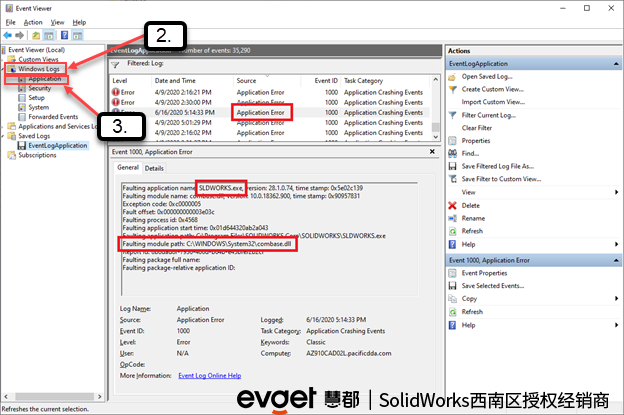Select the System log tree item

pyautogui.click(x=39, y=107)
